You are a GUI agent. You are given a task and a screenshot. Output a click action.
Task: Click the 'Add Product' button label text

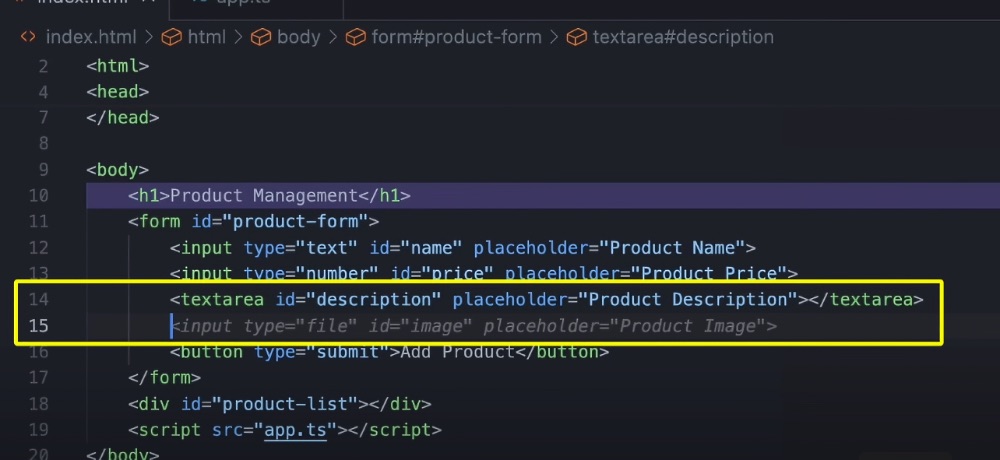[457, 352]
